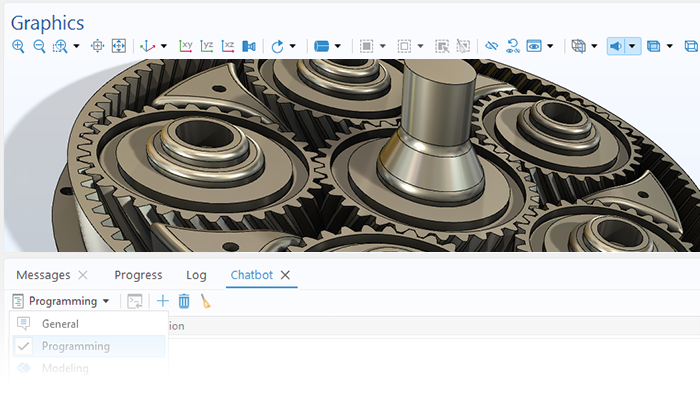Screen dimensions: 700x400
Task: Open the Log tab
Action: coord(196,275)
